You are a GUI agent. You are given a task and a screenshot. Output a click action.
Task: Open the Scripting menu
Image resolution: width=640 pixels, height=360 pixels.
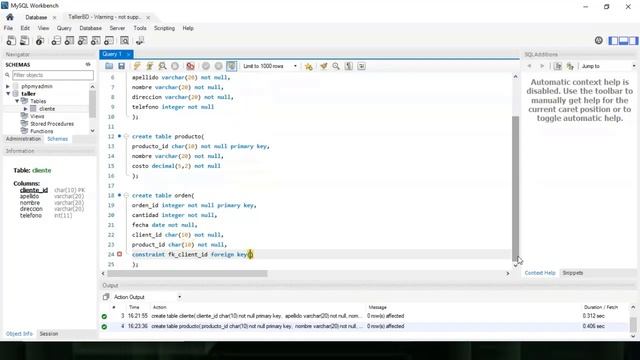pyautogui.click(x=164, y=28)
